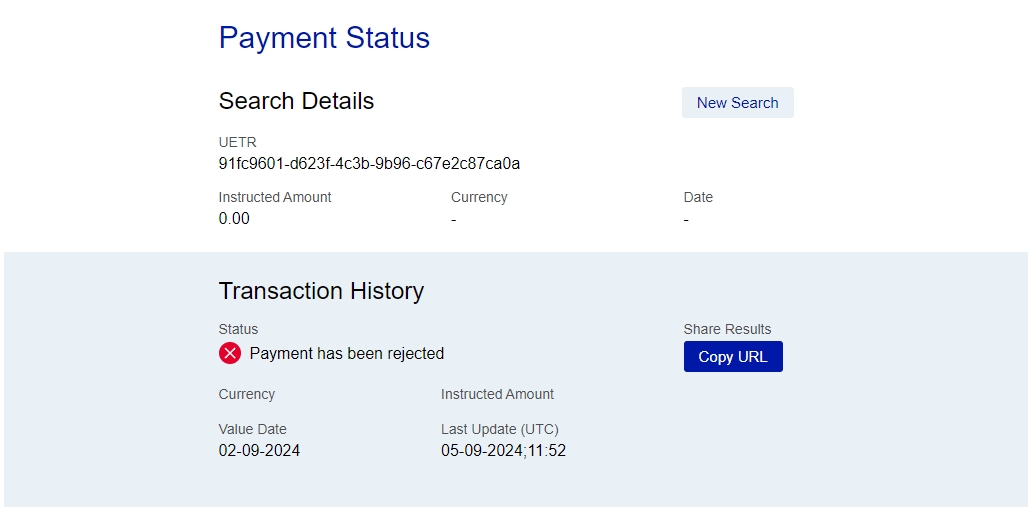Click the Date label in Search Details
Viewport: 1033px width, 512px height.
[x=698, y=197]
